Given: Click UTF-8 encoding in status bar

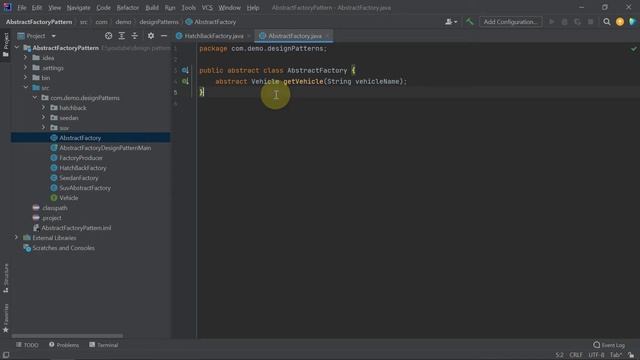Looking at the screenshot, I should click(x=596, y=355).
